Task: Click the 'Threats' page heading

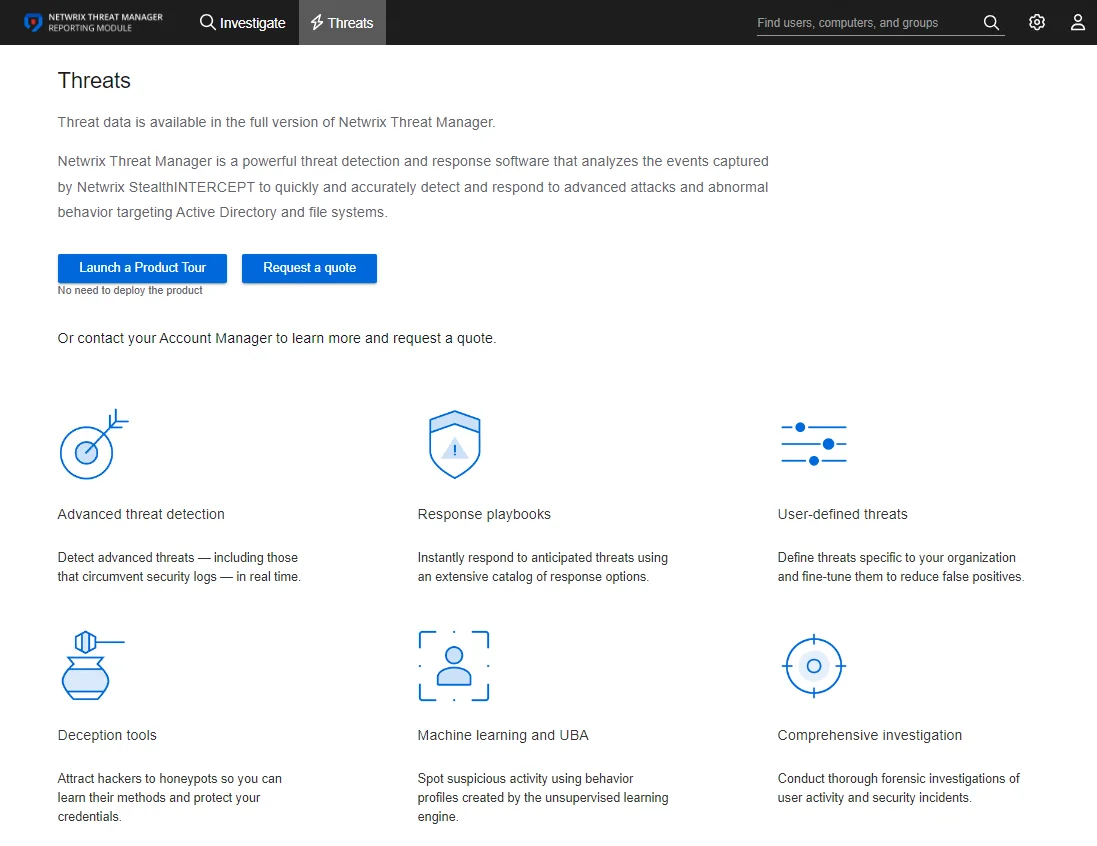Action: (94, 80)
